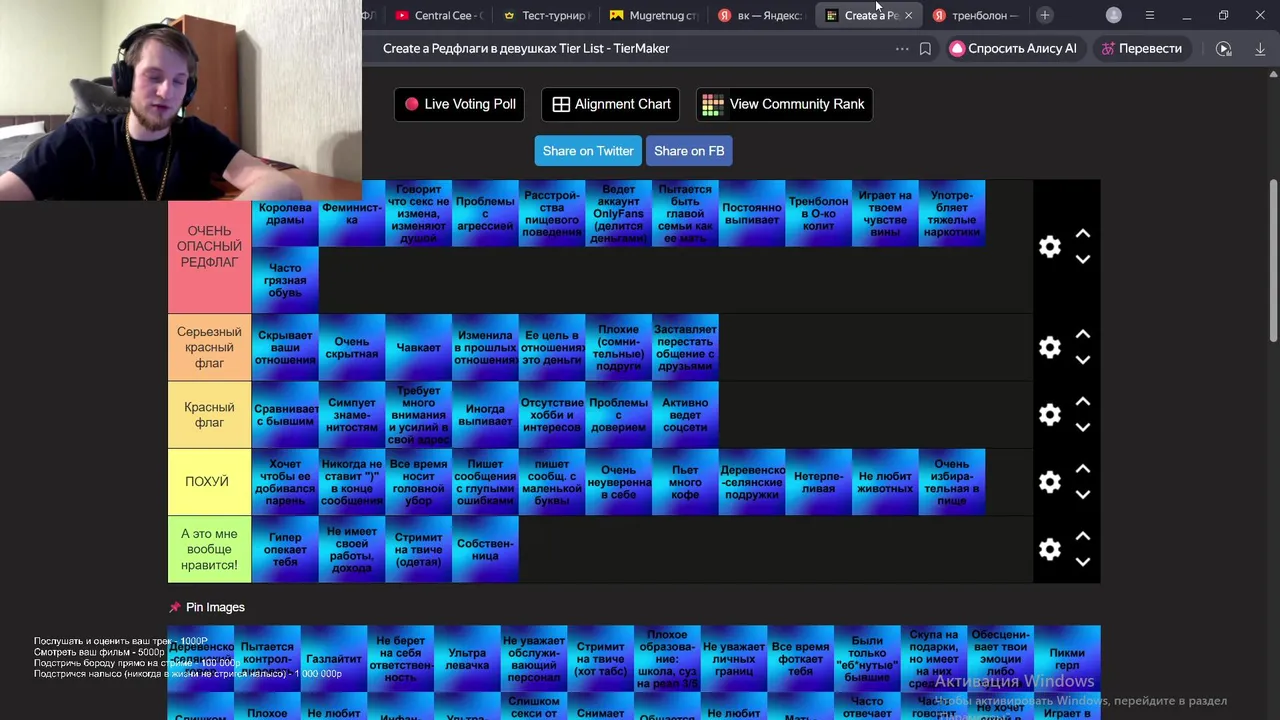Select the Постоянно выпивает tile
Viewport: 1280px width, 720px height.
[x=752, y=213]
